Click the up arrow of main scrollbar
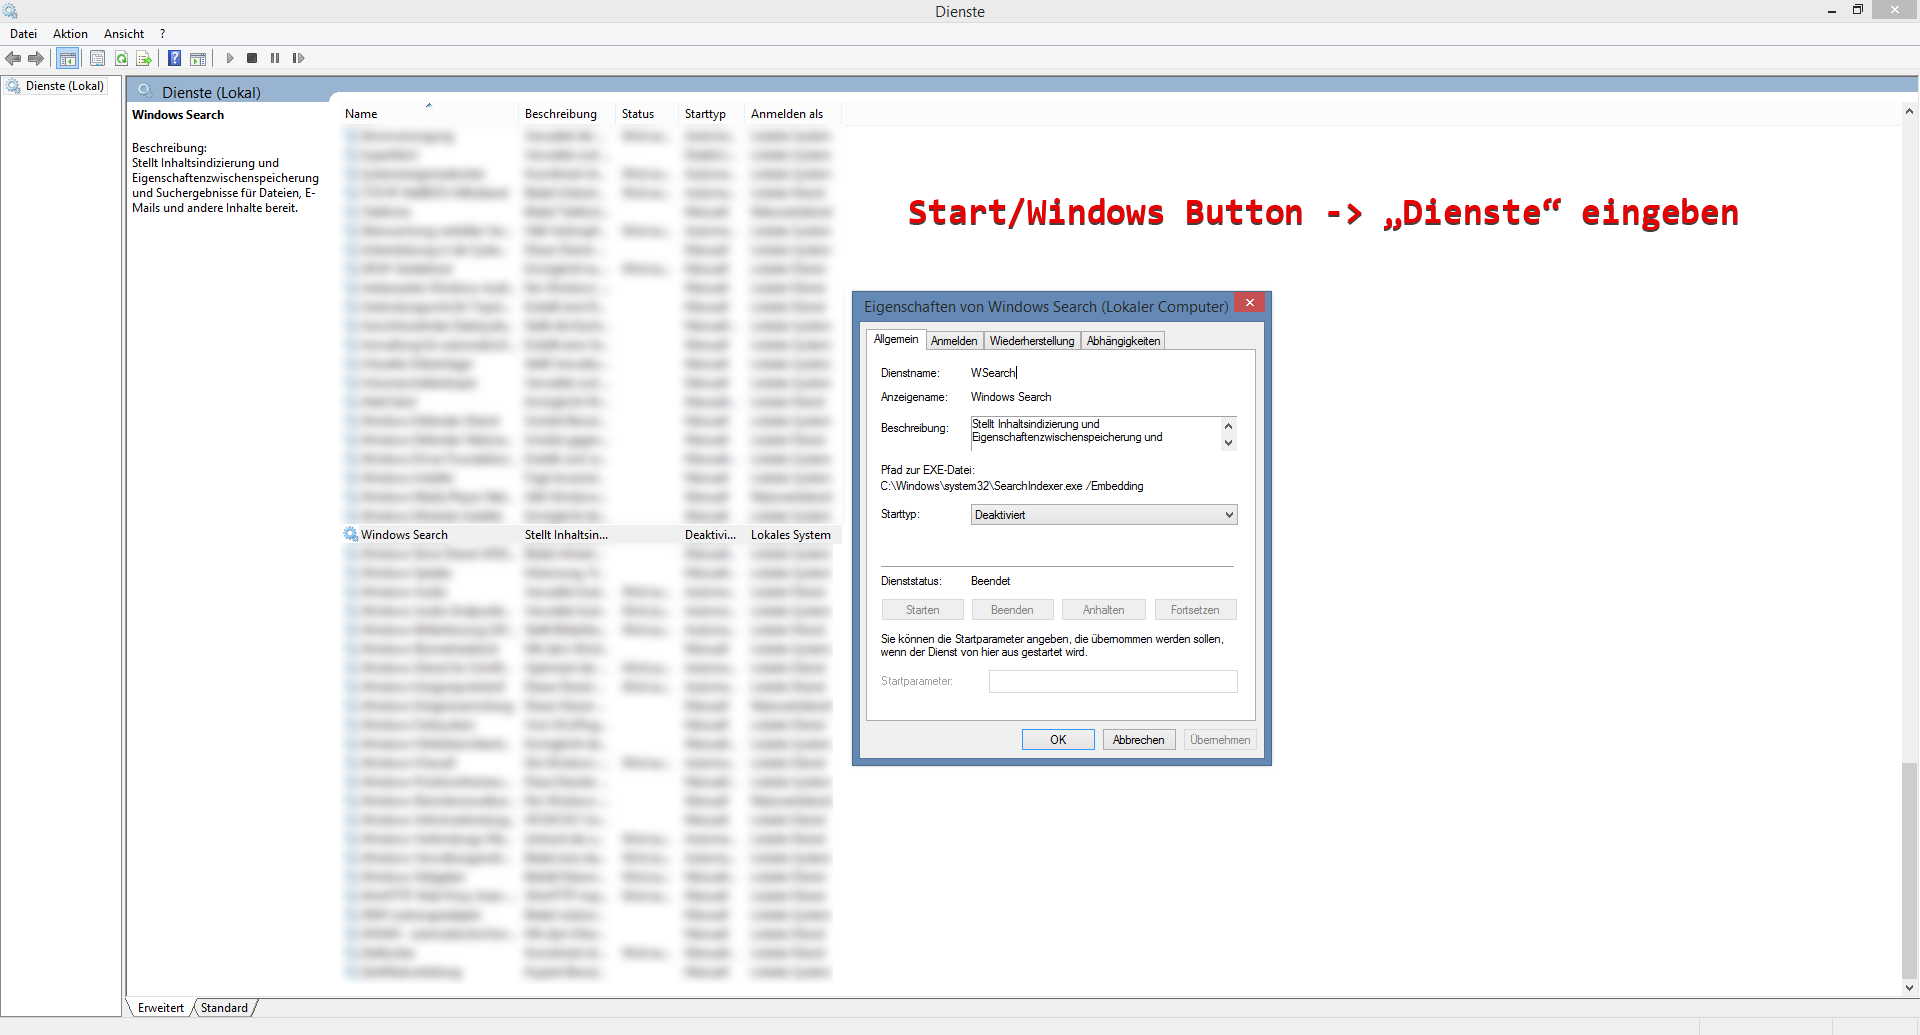 (1909, 111)
